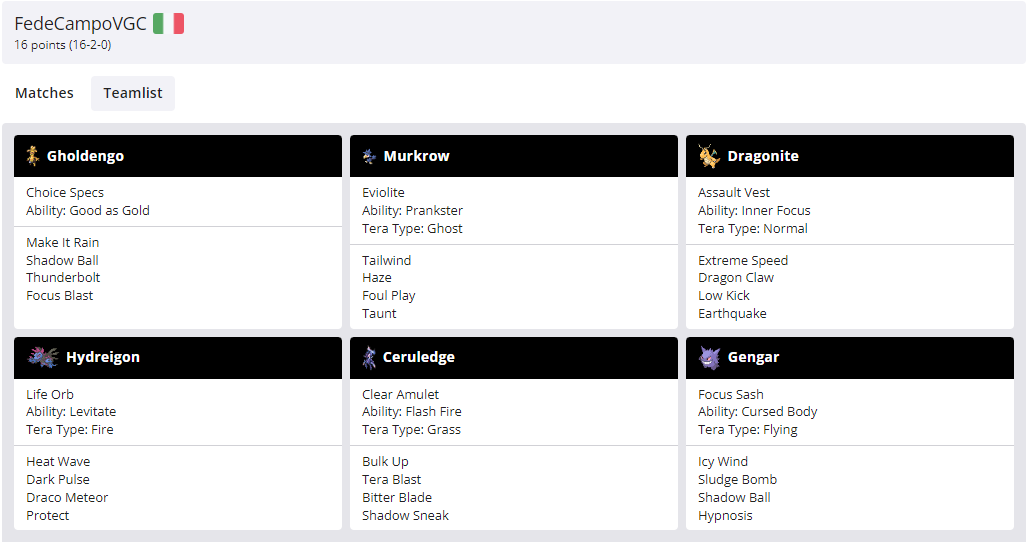The image size is (1027, 542).
Task: Click the Bitter Blade move
Action: coord(397,497)
